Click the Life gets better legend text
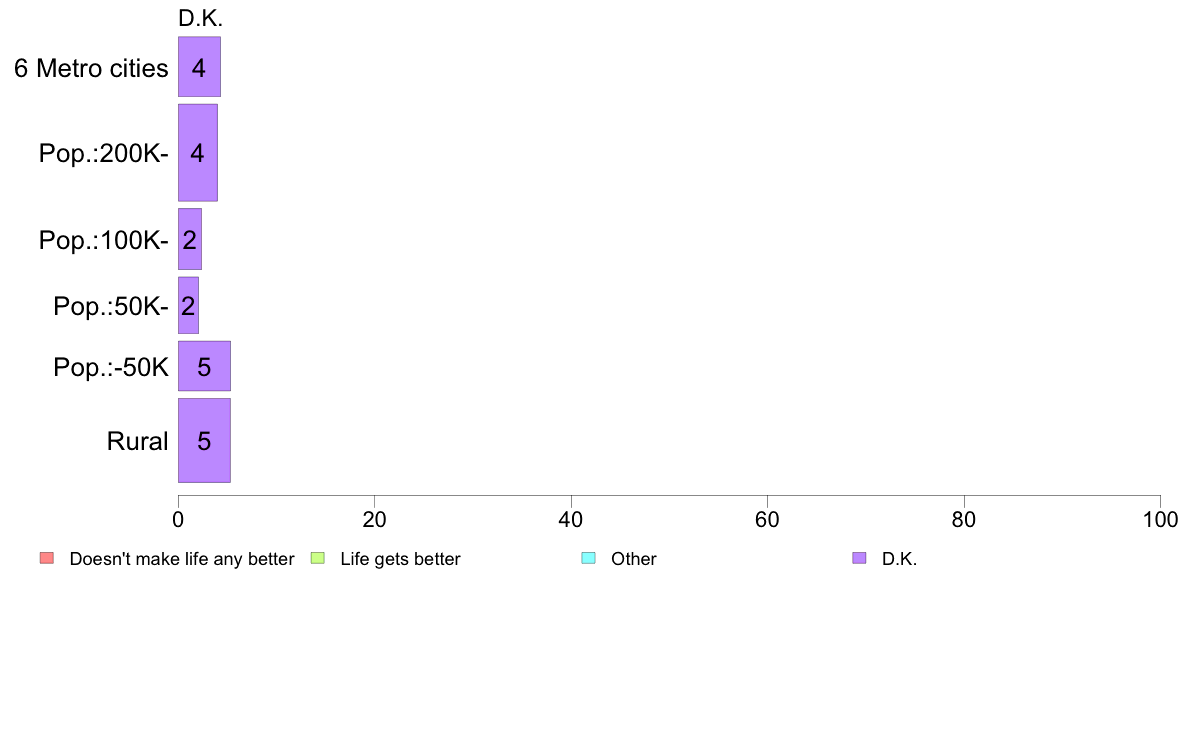Image resolution: width=1188 pixels, height=736 pixels. [x=400, y=559]
